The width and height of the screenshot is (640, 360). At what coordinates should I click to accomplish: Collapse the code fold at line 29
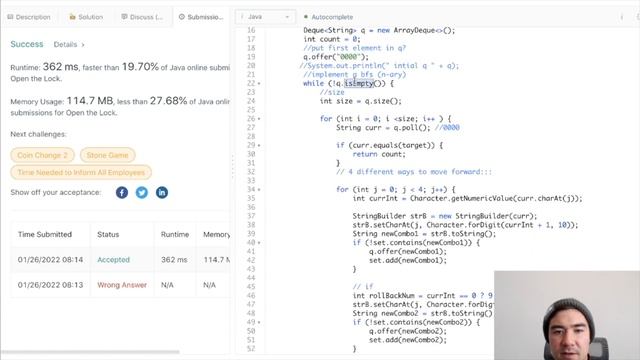pos(259,145)
